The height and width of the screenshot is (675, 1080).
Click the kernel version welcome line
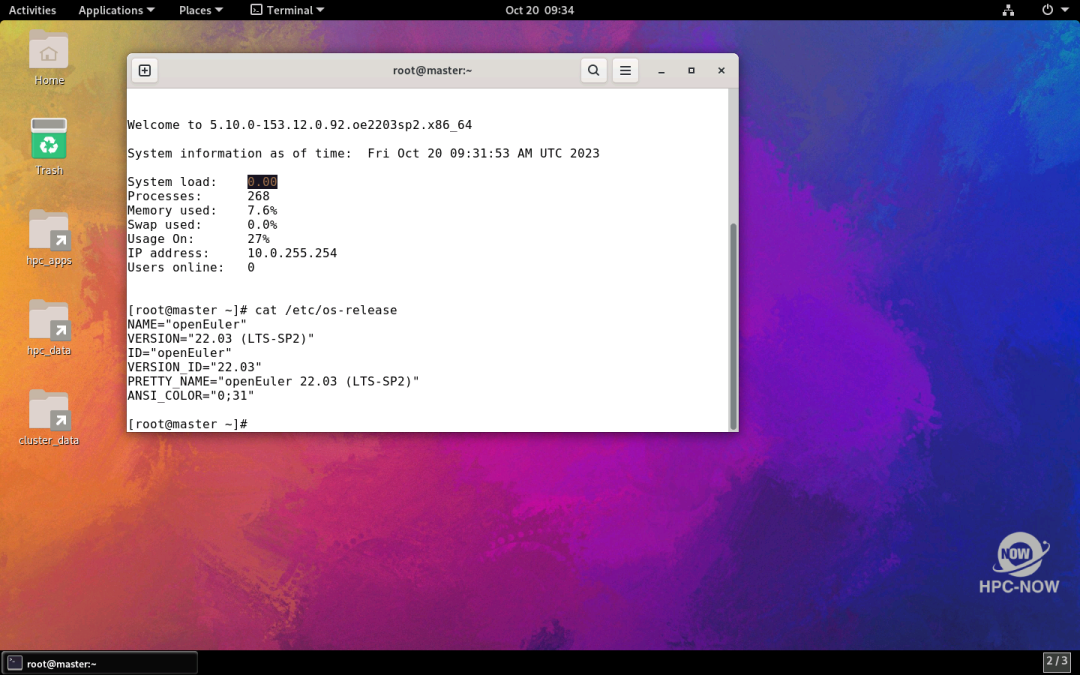(300, 125)
